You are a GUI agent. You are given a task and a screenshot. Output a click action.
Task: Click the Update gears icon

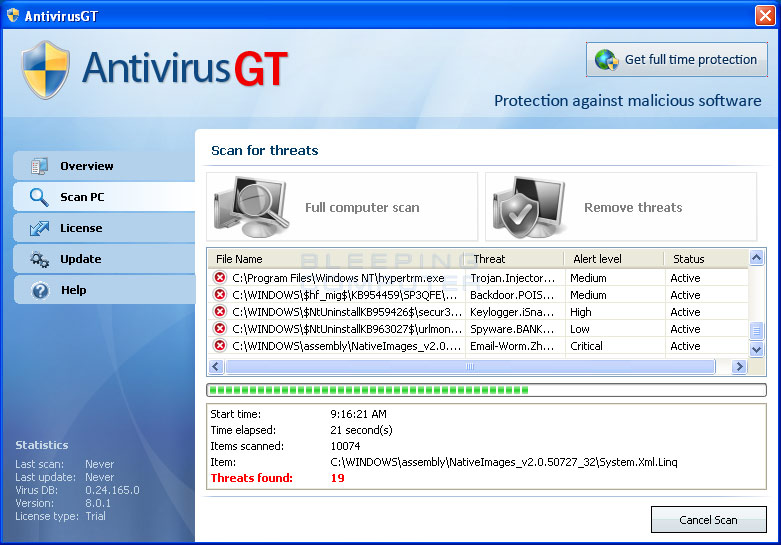[x=40, y=259]
